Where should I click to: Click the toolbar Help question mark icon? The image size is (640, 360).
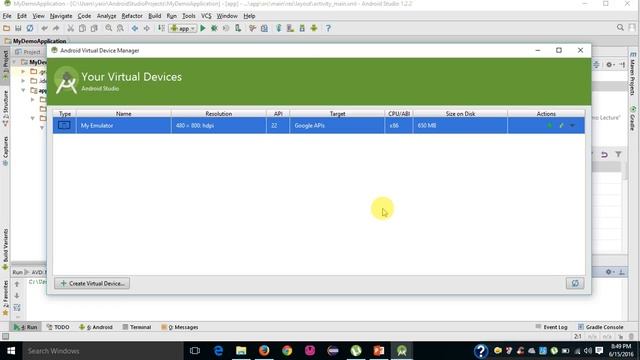coord(328,28)
